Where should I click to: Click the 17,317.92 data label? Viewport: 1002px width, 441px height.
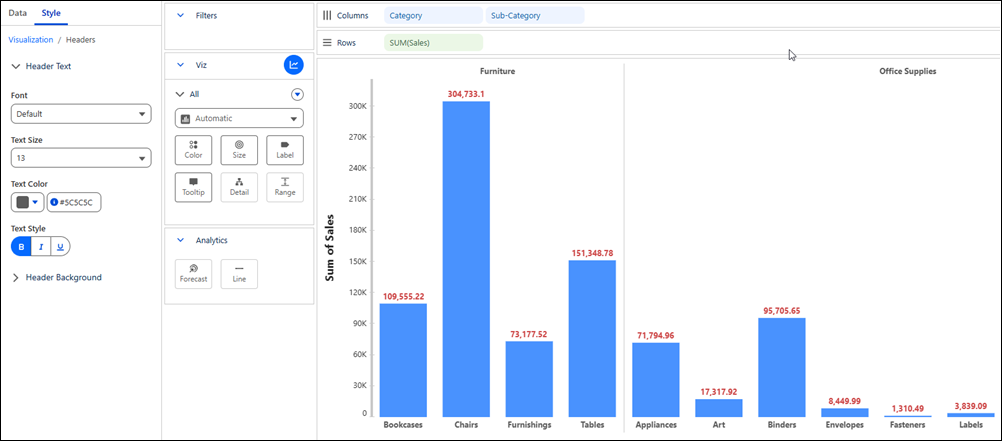719,392
